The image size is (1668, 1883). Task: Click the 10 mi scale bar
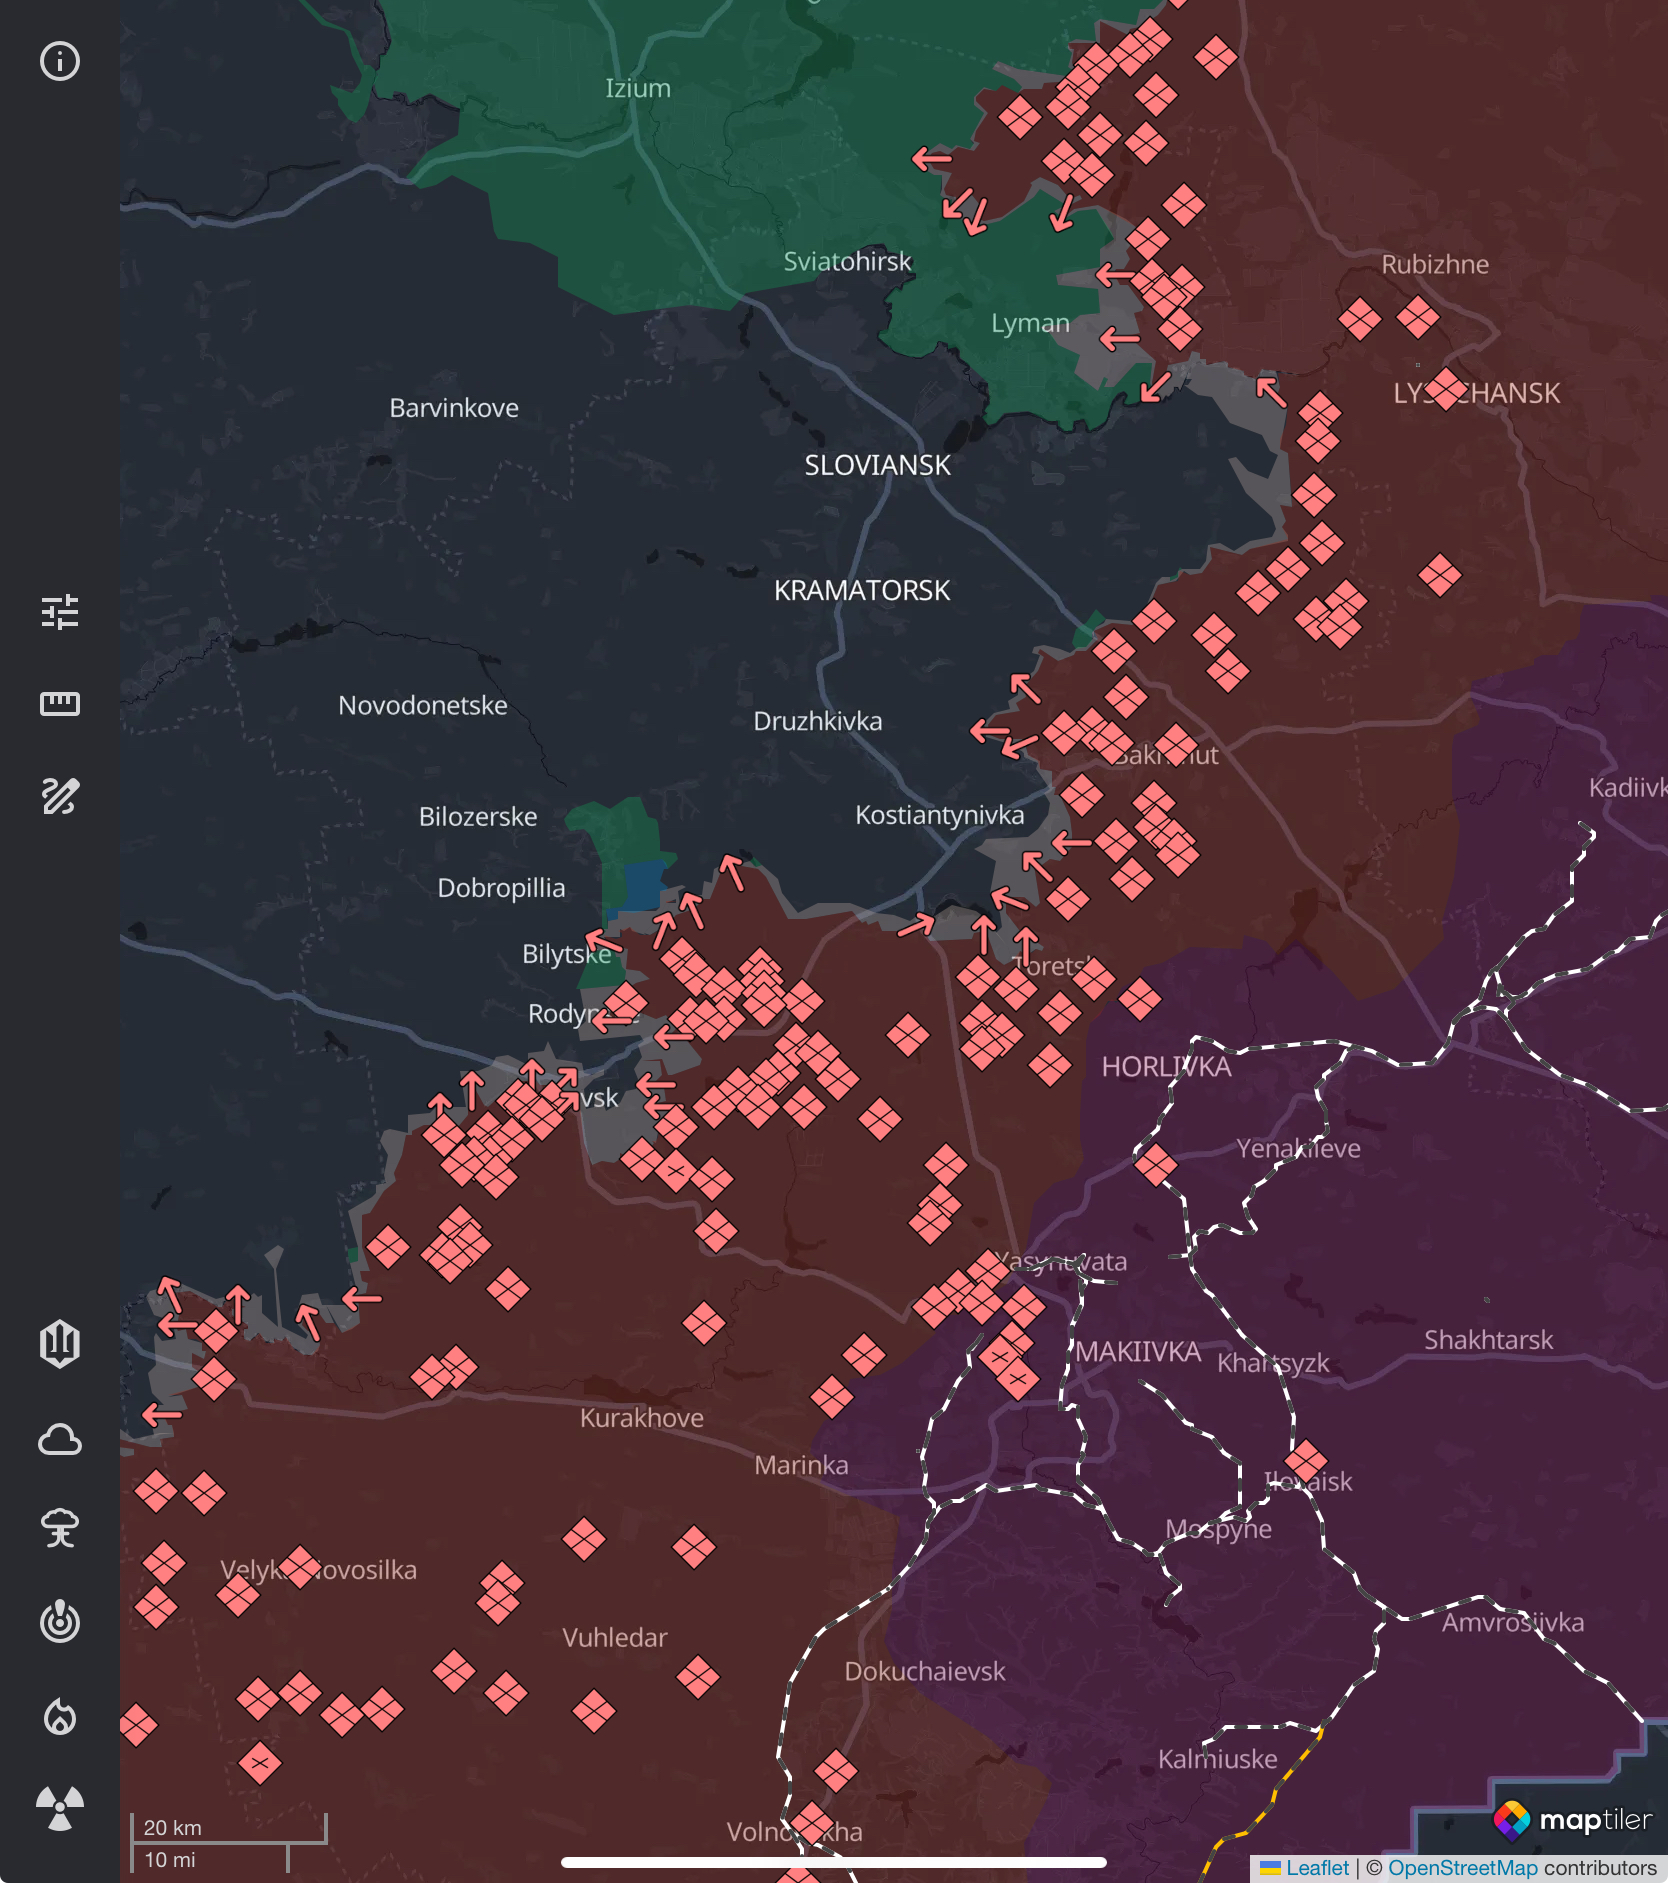pos(210,1859)
